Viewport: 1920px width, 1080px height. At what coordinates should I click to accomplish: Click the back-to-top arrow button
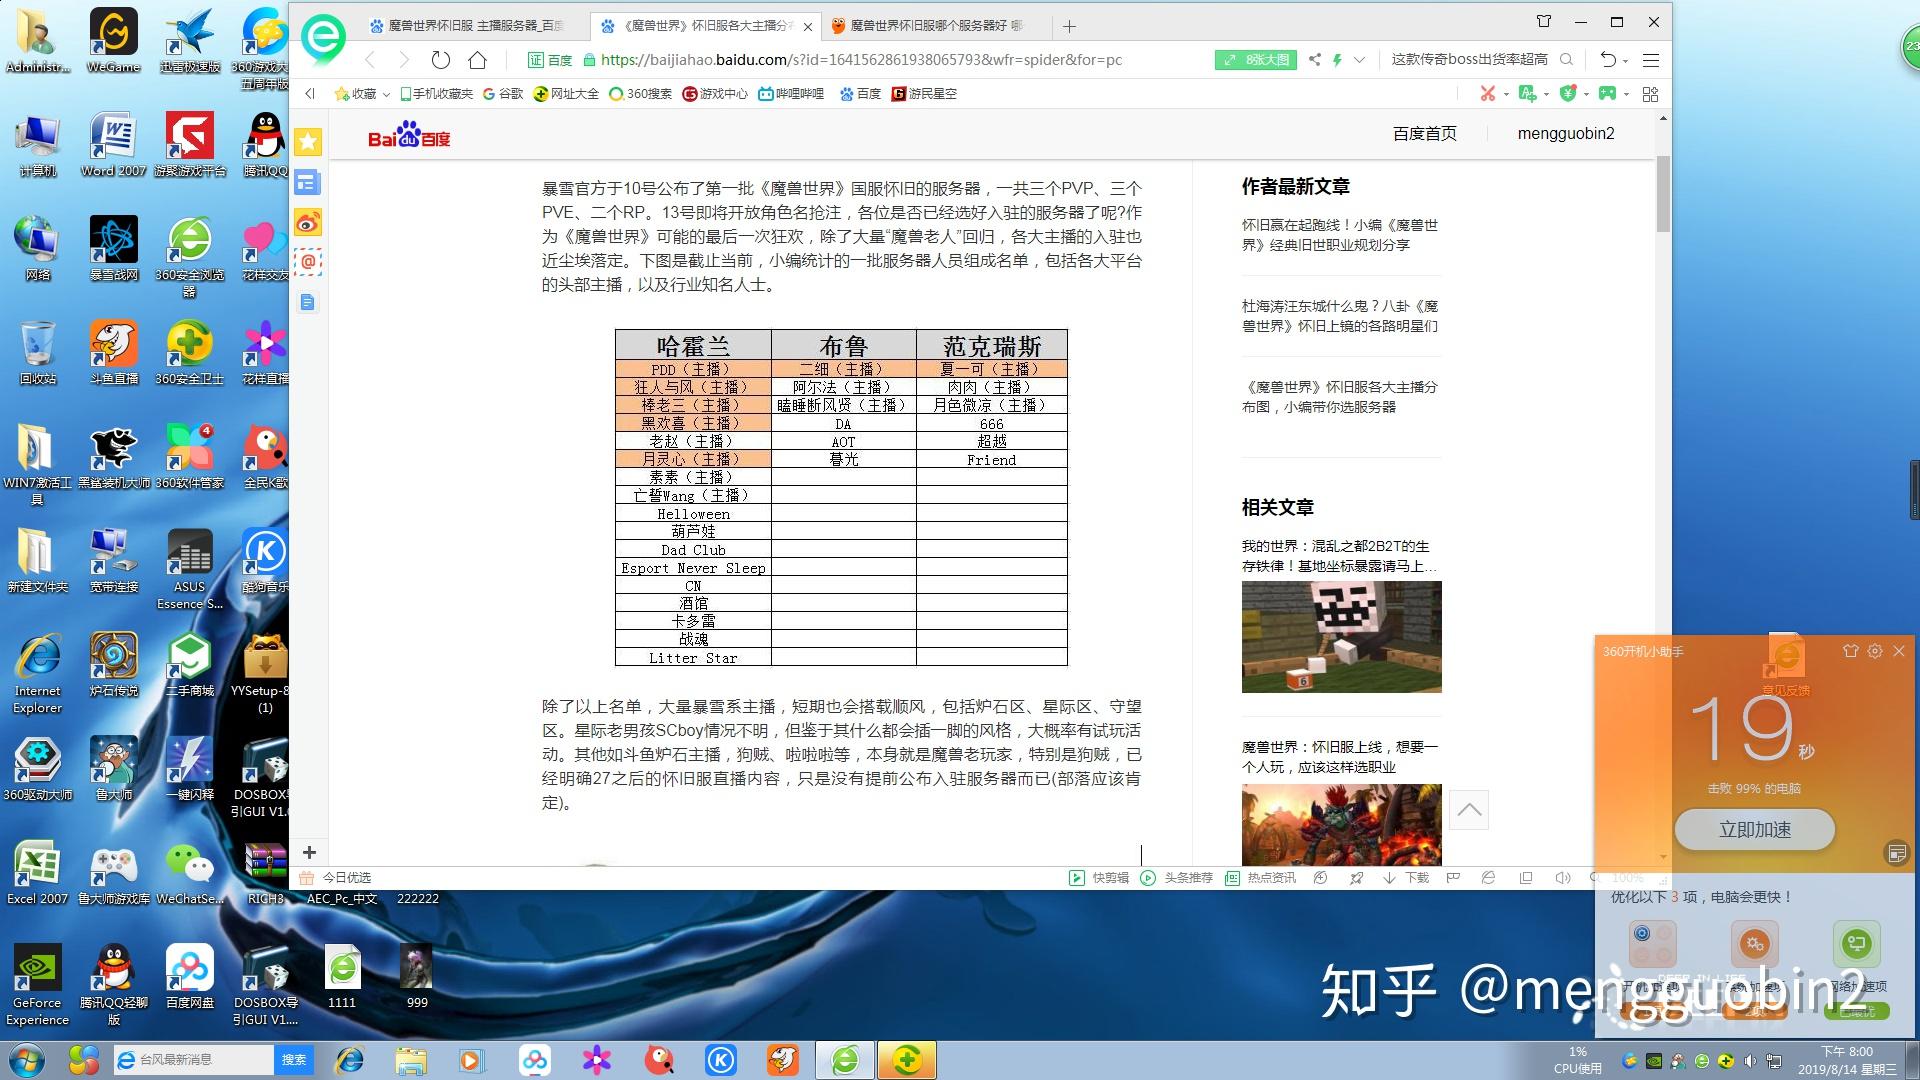click(1469, 810)
